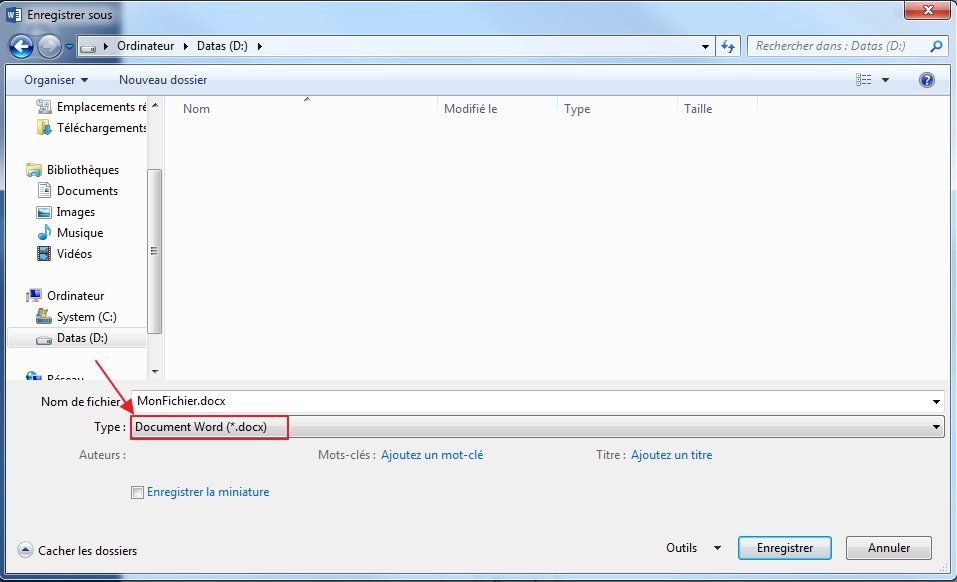Click the change view icon
Viewport: 957px width, 582px height.
(x=864, y=80)
